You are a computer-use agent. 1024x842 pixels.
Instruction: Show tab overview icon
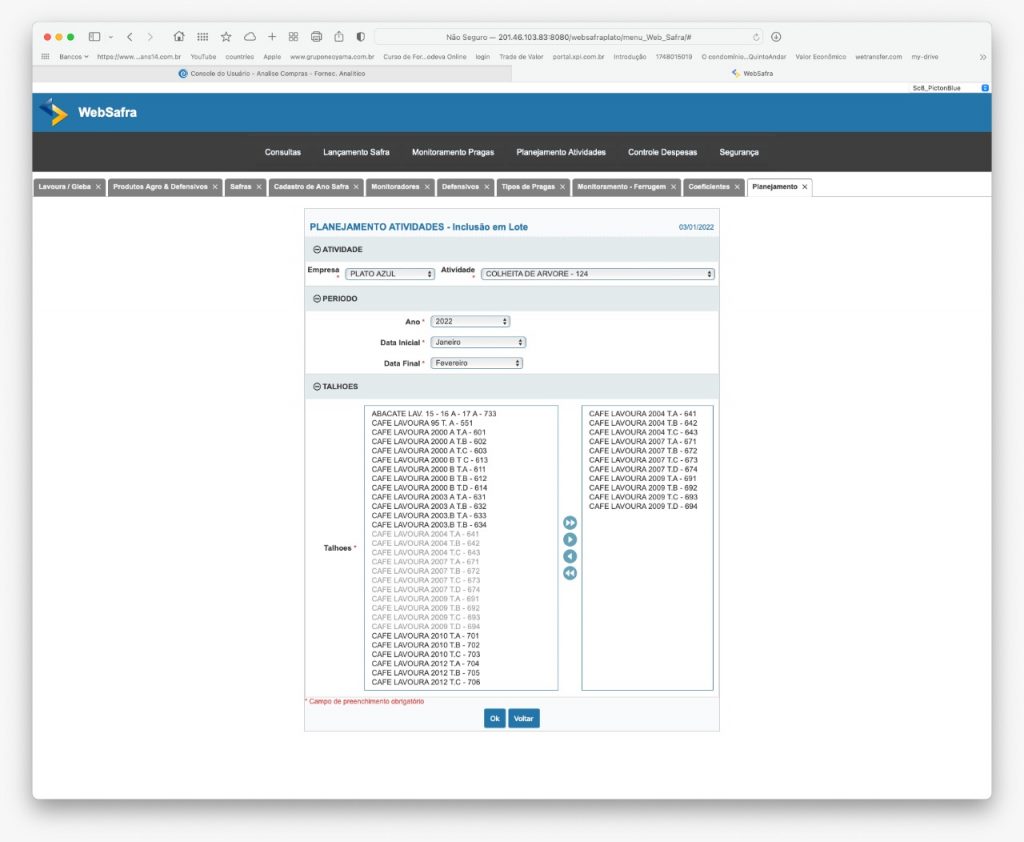(293, 37)
